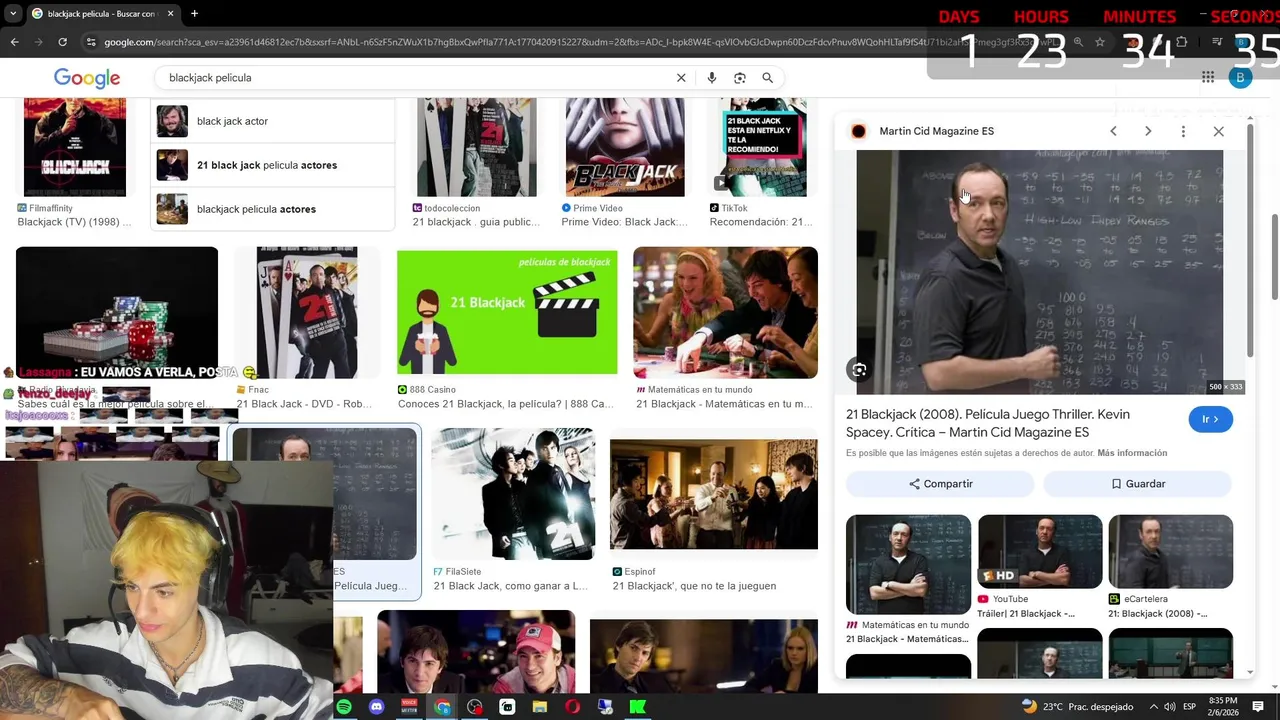Save the image with Guardar button
This screenshot has width=1280, height=720.
click(1138, 484)
